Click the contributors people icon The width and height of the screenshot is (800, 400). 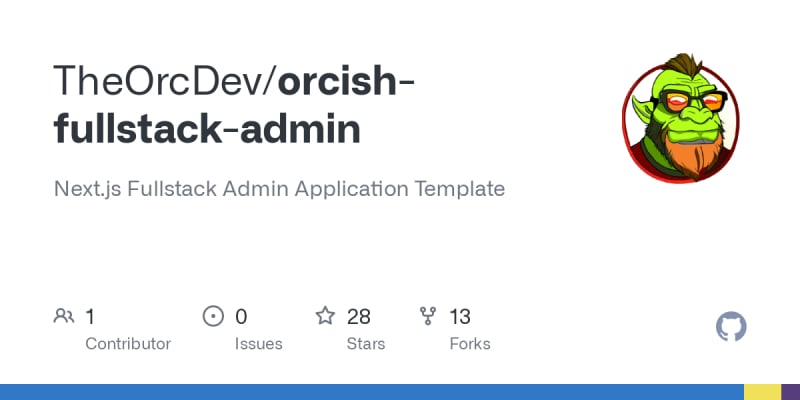point(64,316)
